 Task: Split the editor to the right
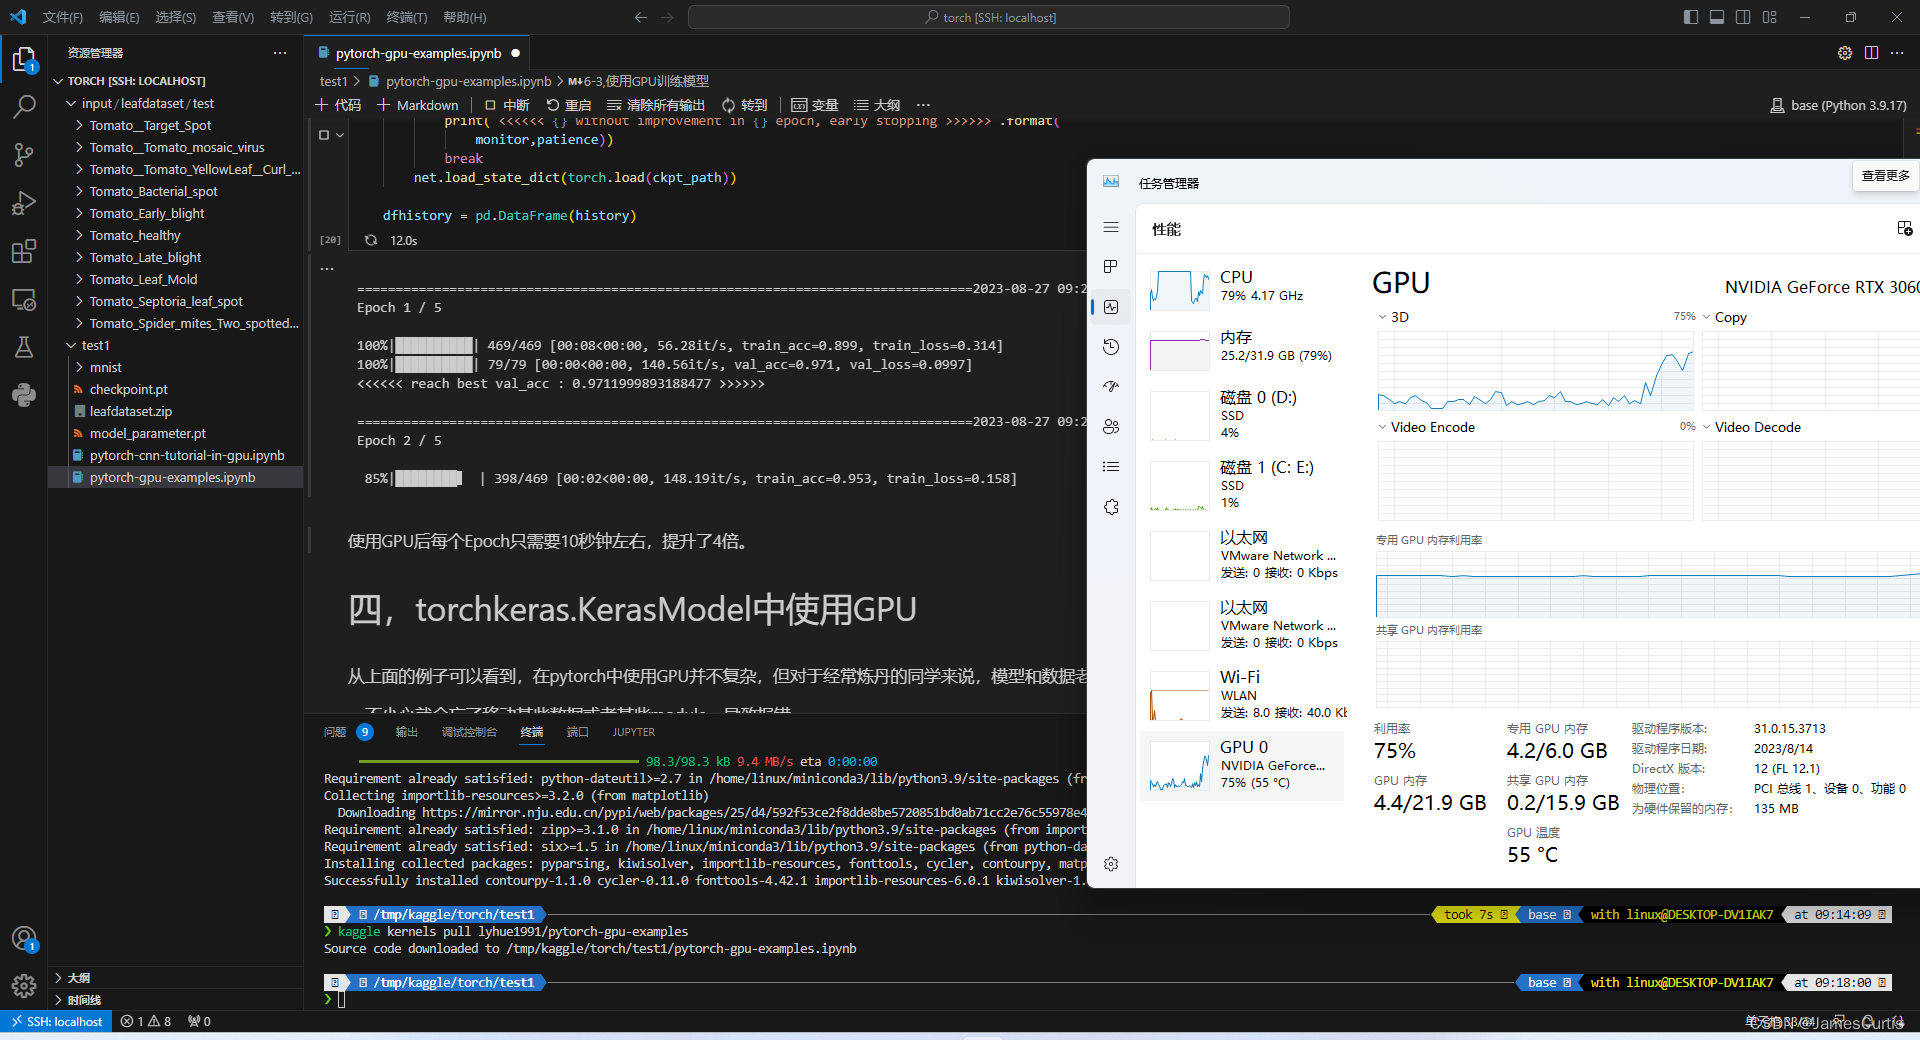(x=1871, y=53)
